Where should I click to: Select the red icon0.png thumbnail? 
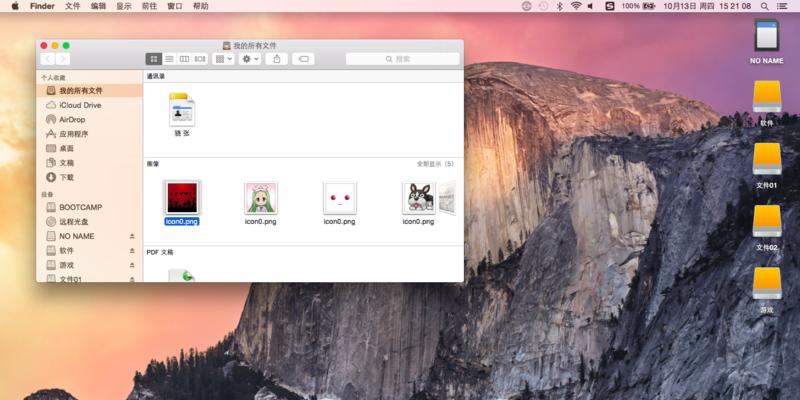[x=182, y=198]
